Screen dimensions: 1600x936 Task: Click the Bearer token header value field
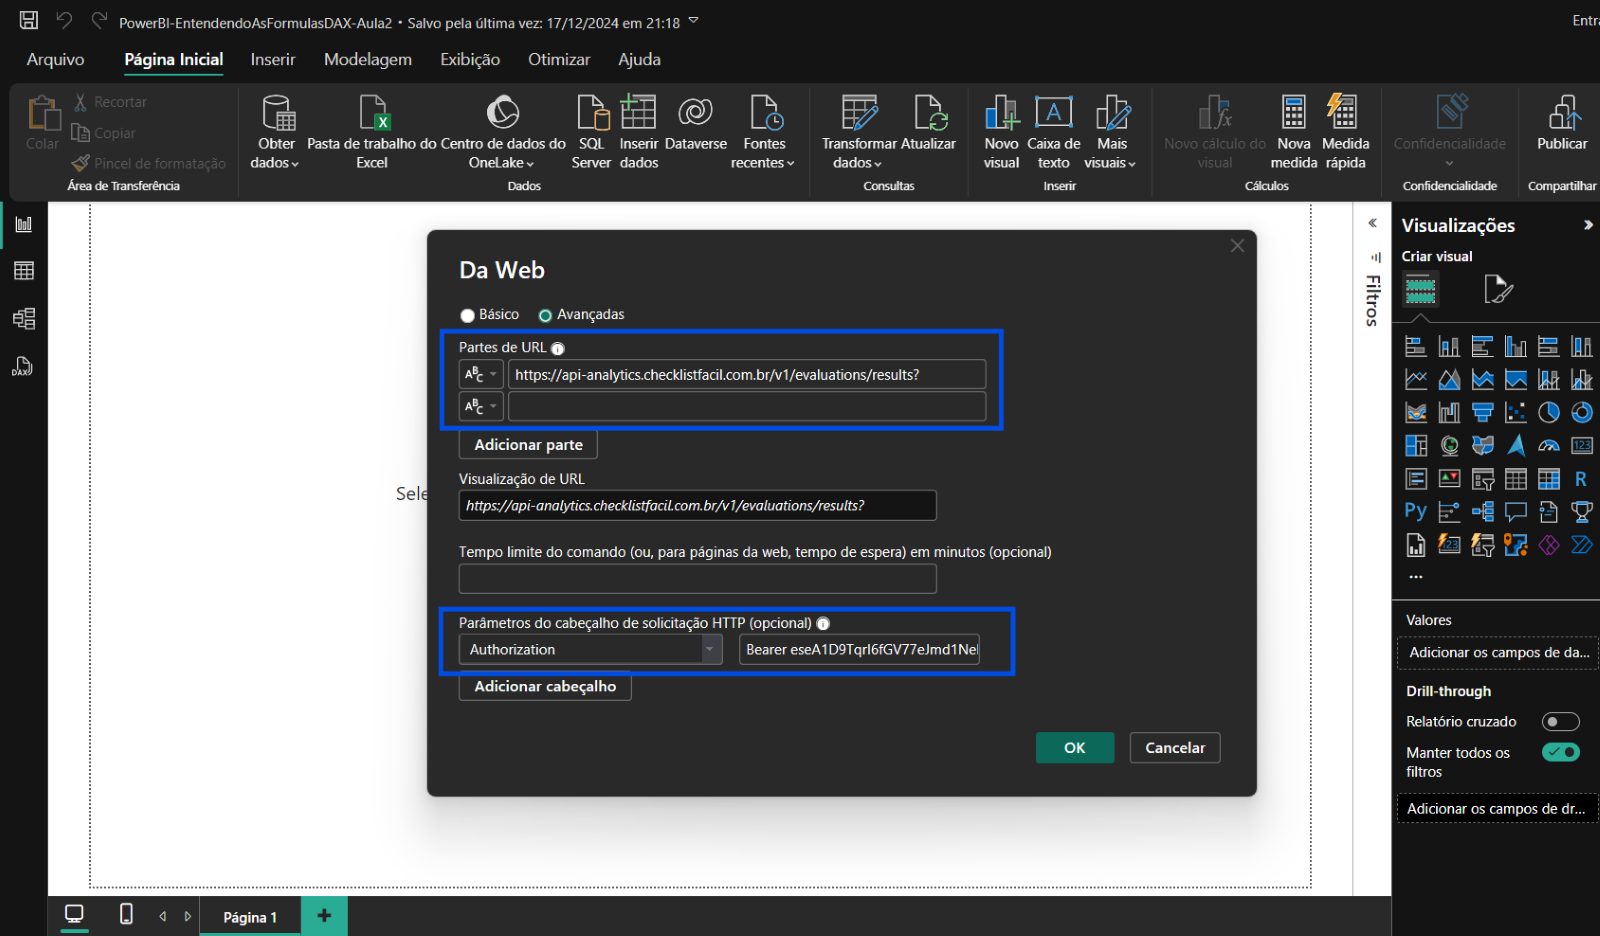click(x=859, y=650)
